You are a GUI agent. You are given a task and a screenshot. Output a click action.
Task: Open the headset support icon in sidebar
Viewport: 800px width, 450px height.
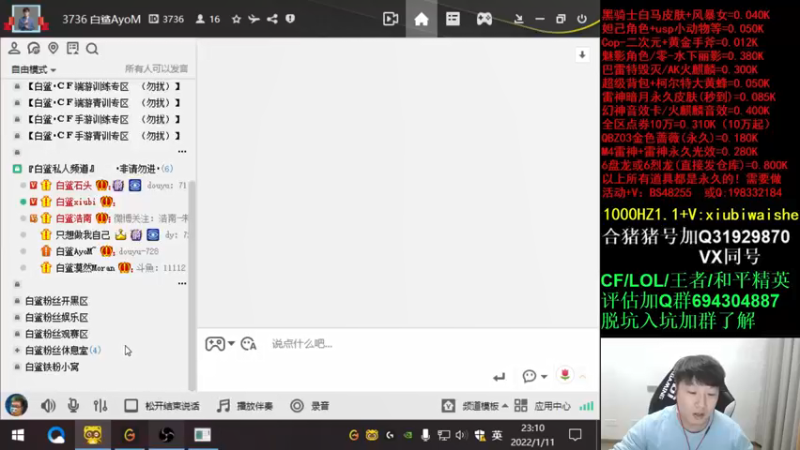tap(34, 48)
